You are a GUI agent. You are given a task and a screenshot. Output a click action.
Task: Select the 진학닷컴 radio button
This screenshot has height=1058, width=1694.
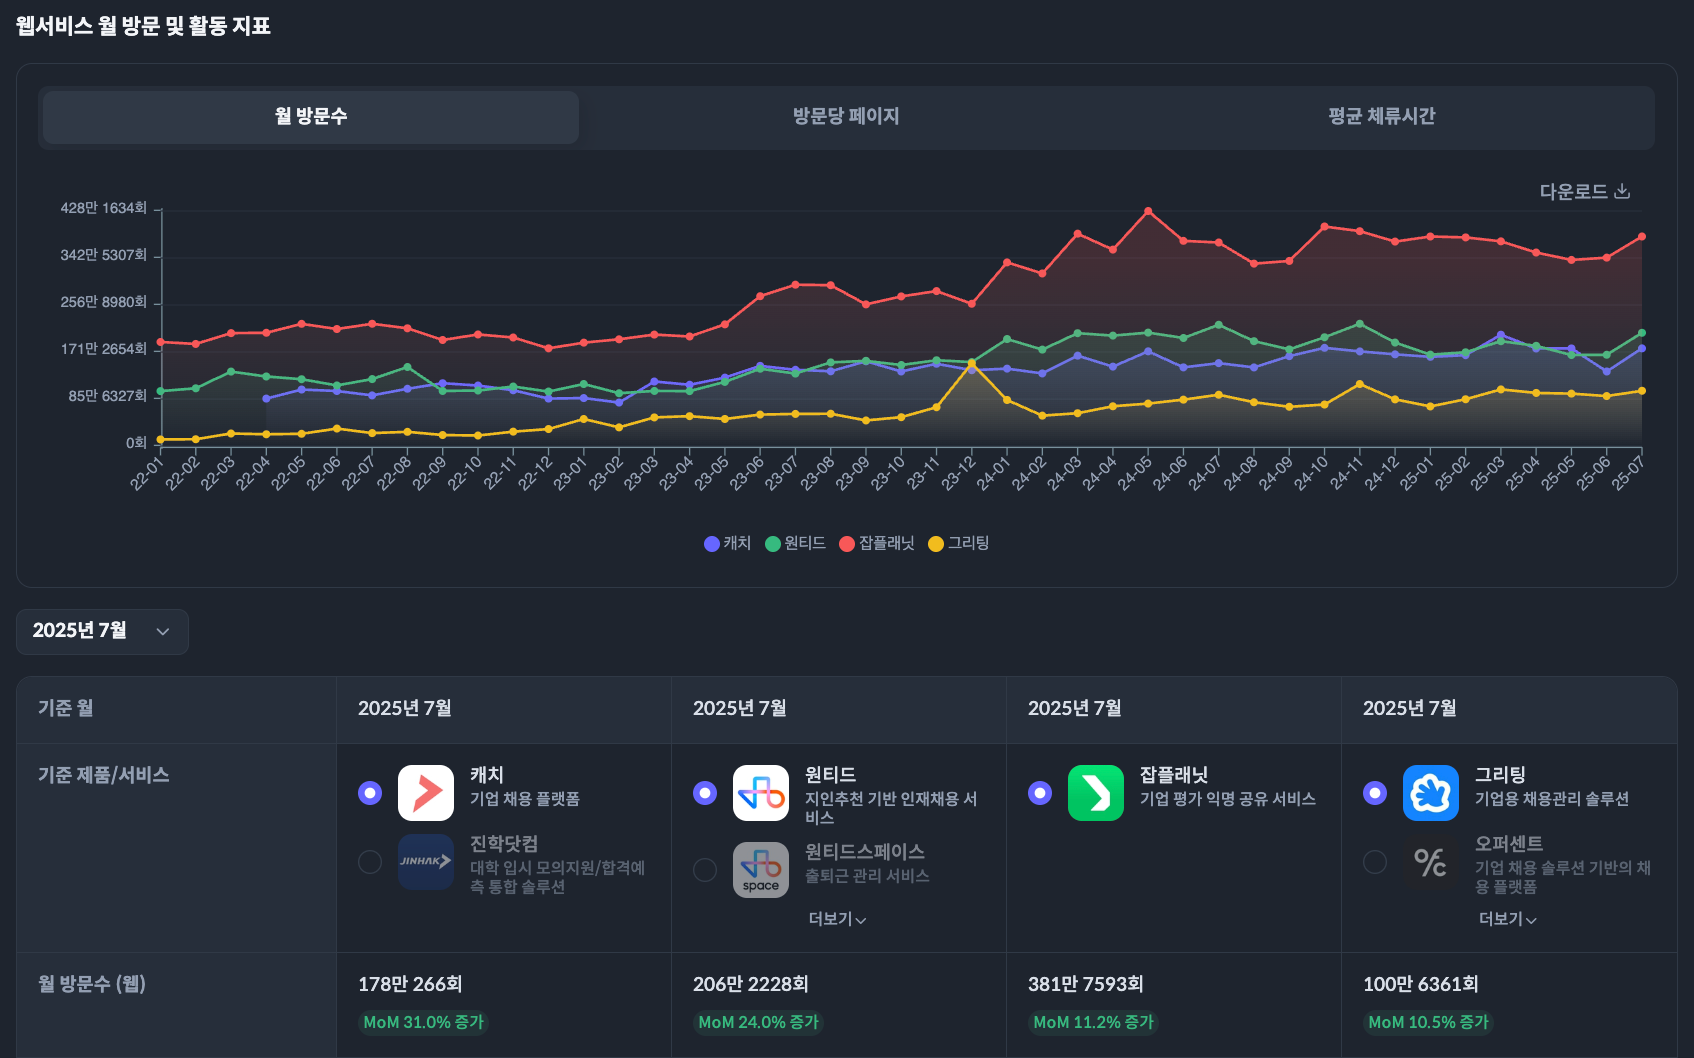pyautogui.click(x=370, y=862)
